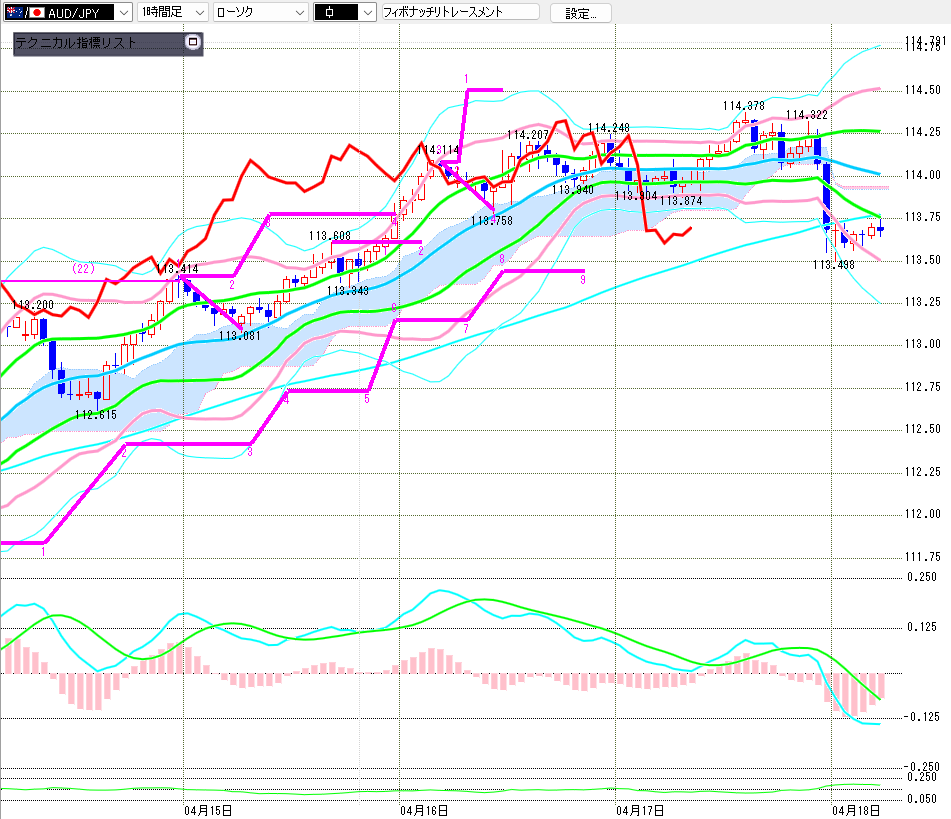Select the 04月16日 date axis label
Screen dimensions: 951x819
point(423,809)
